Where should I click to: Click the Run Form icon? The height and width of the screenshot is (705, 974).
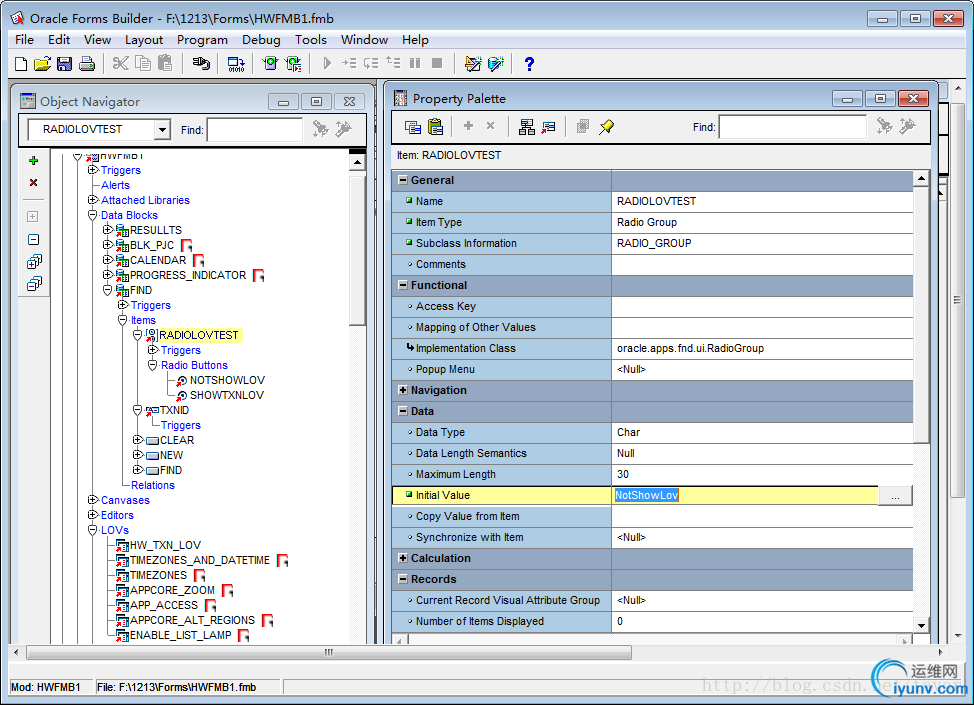tap(270, 63)
